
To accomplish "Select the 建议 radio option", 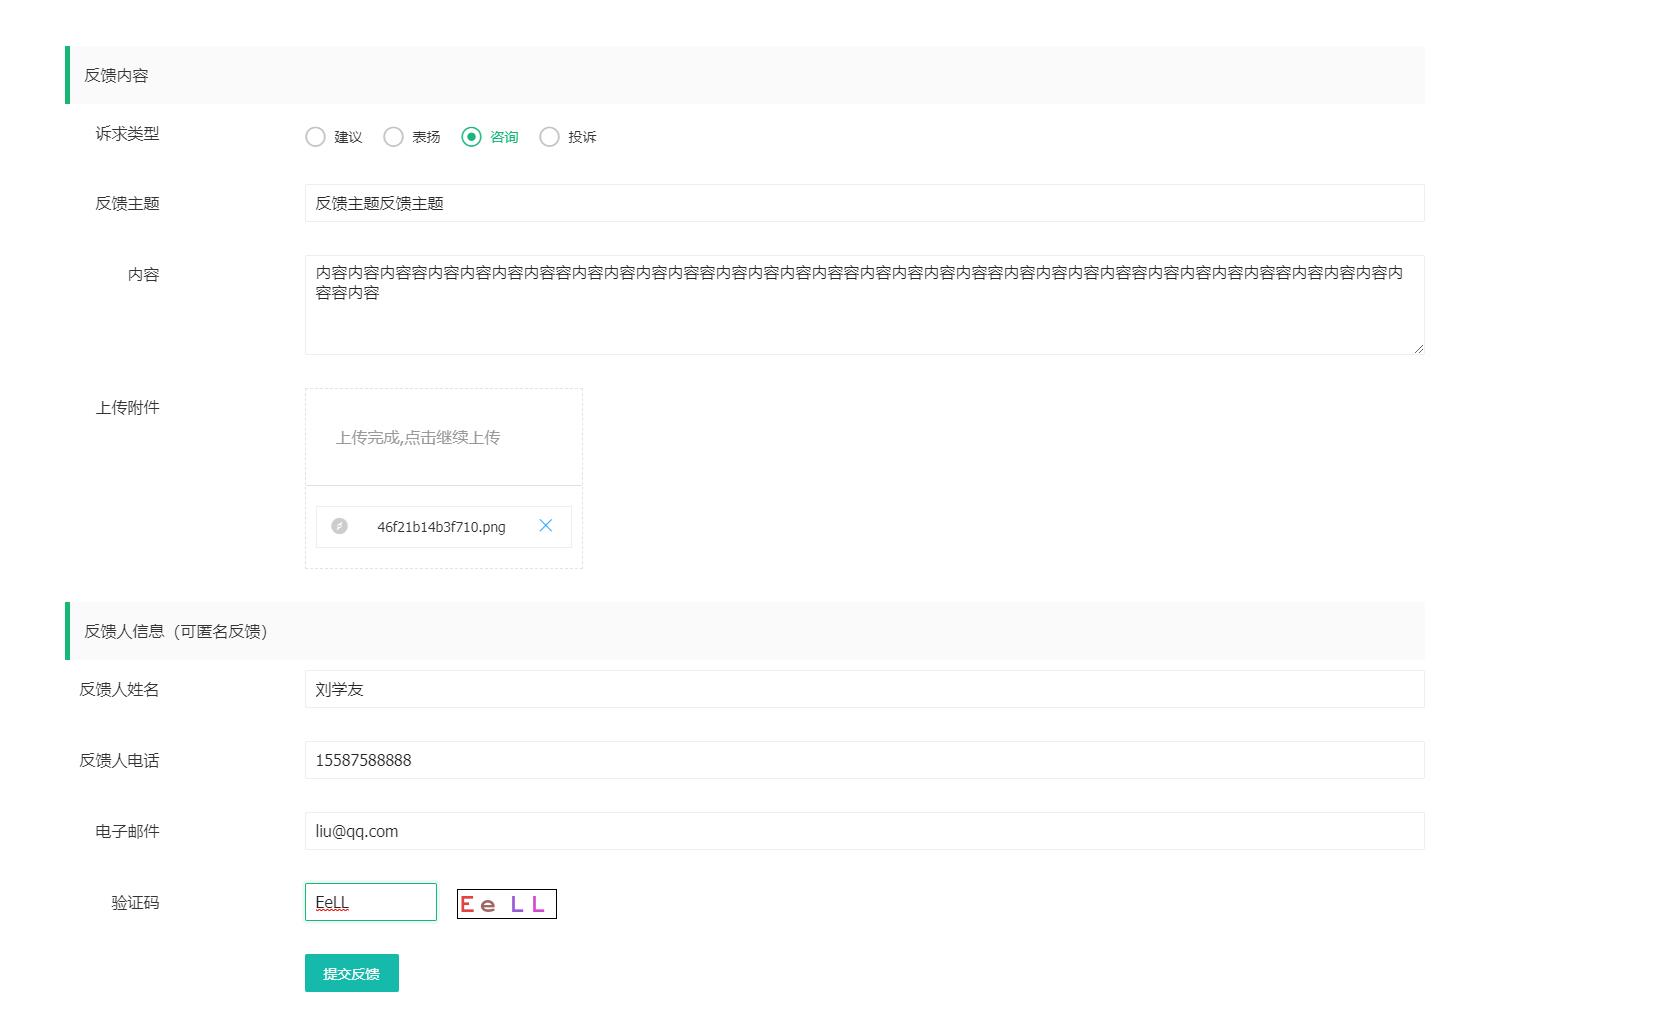I will (x=315, y=137).
